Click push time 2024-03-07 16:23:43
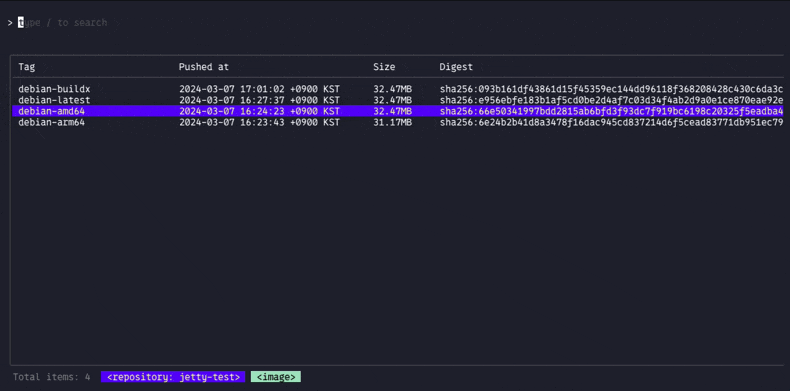 tap(259, 122)
